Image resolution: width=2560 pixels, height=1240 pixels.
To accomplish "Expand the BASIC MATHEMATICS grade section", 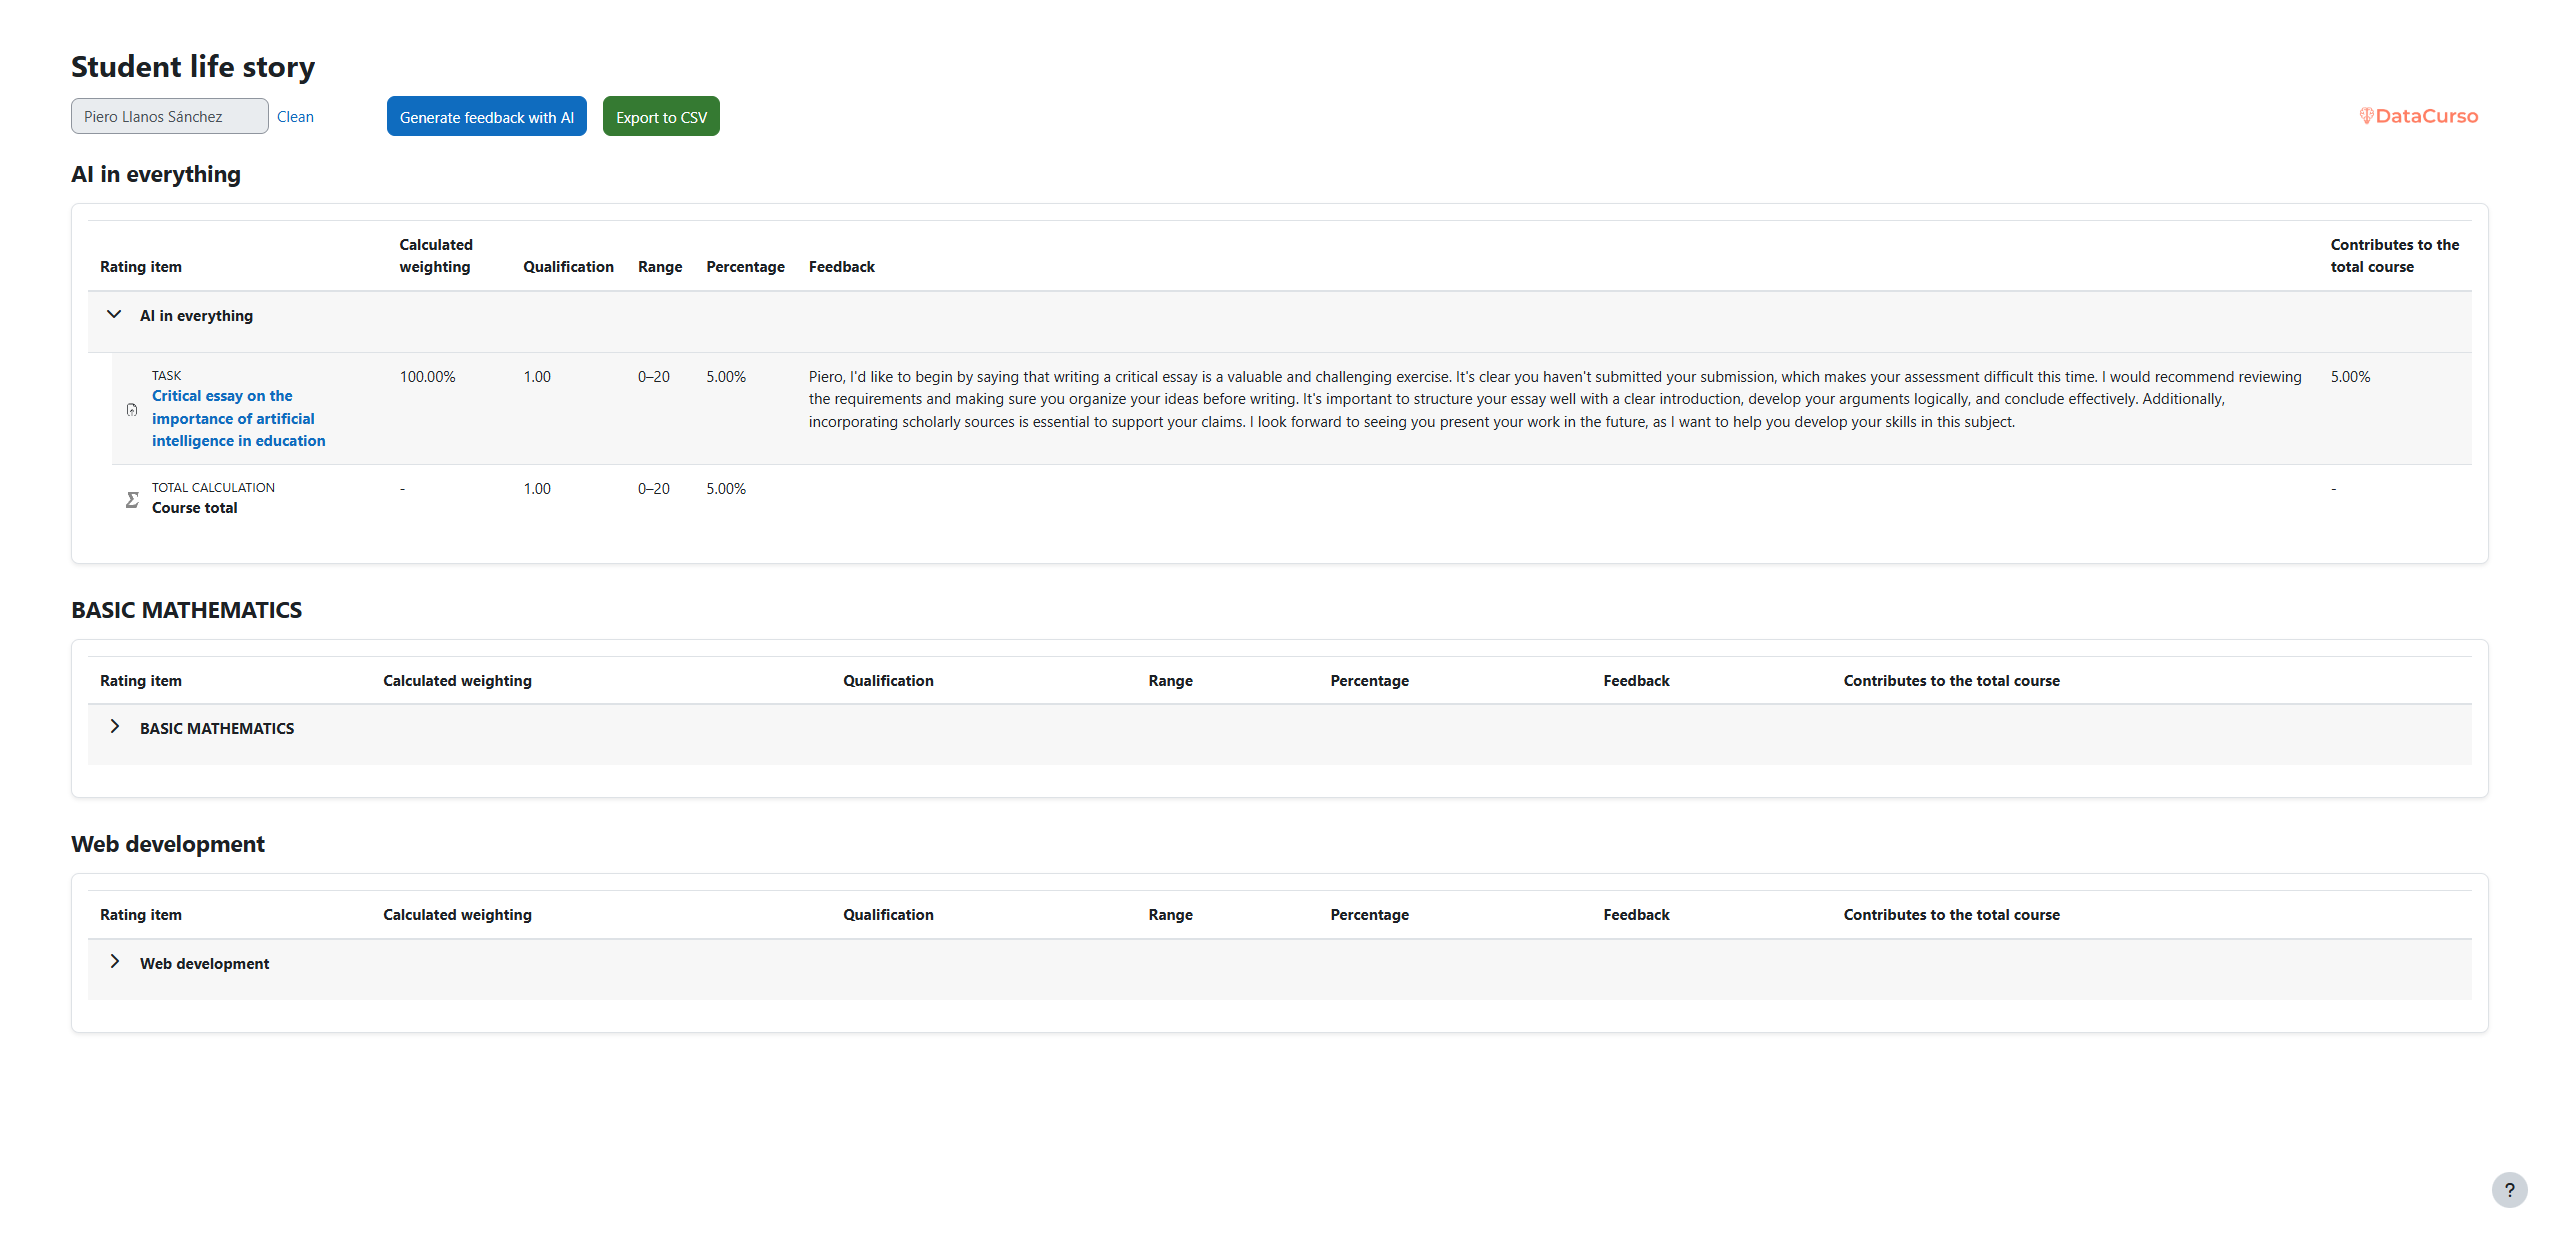I will pos(115,726).
